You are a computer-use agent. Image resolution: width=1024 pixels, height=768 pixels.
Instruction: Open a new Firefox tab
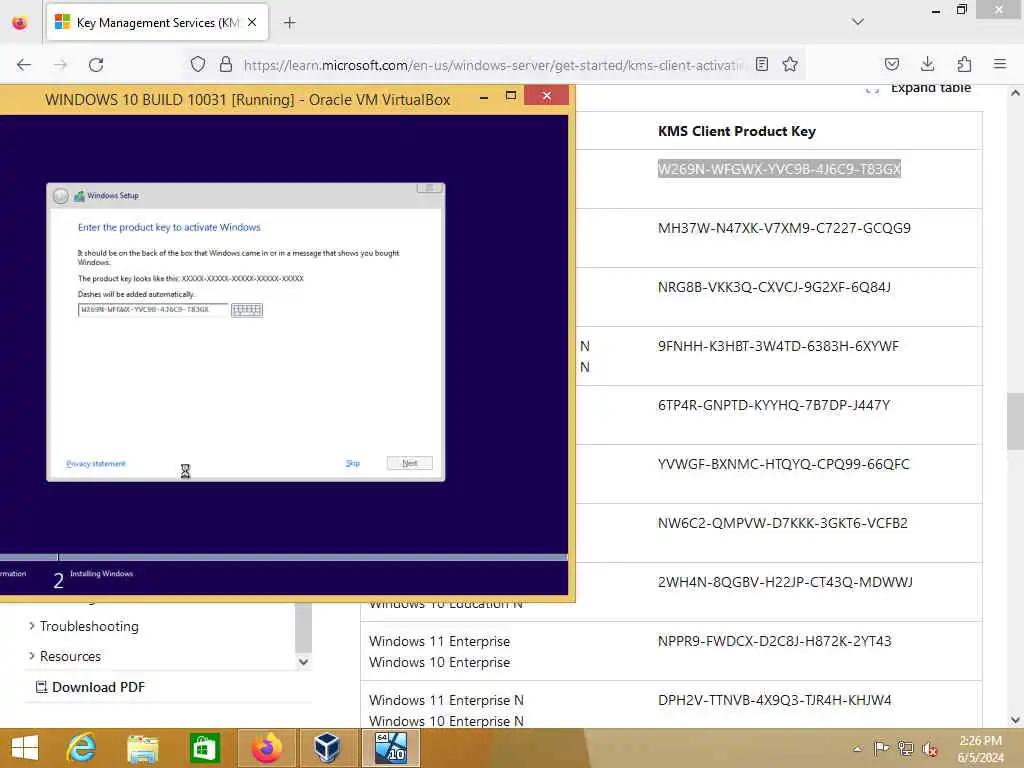tap(290, 23)
